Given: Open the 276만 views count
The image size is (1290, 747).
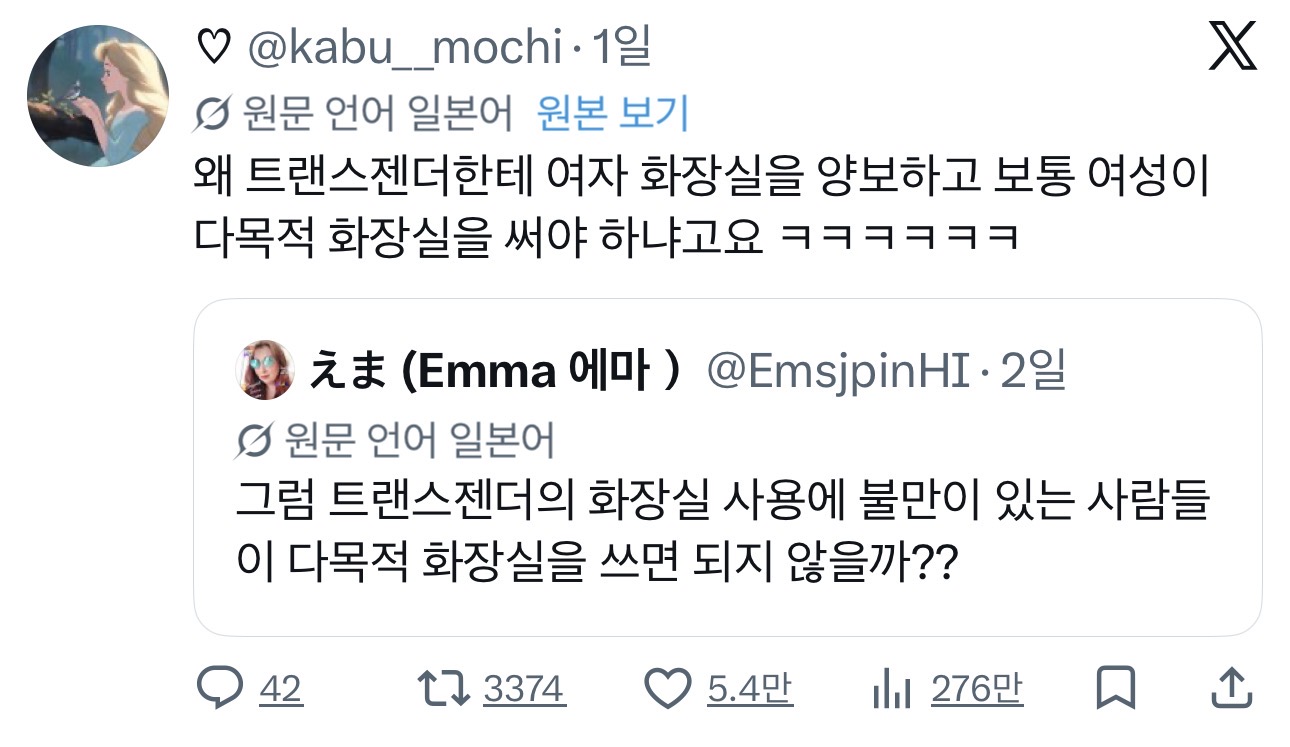Looking at the screenshot, I should point(977,689).
